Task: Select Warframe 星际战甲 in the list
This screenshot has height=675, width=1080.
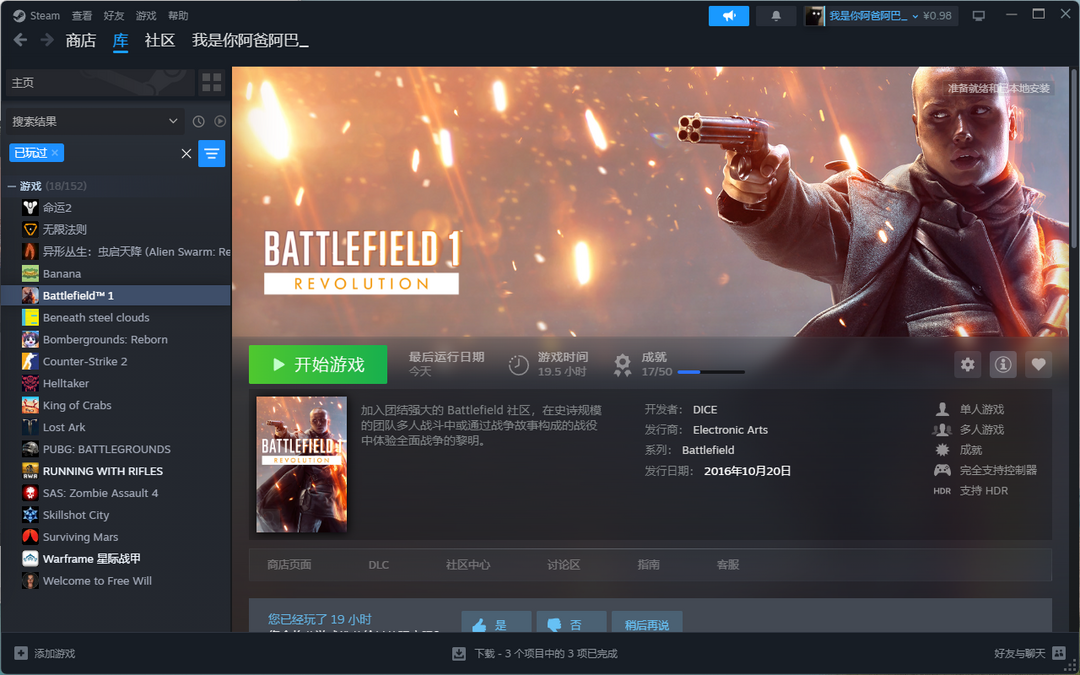Action: (116, 559)
